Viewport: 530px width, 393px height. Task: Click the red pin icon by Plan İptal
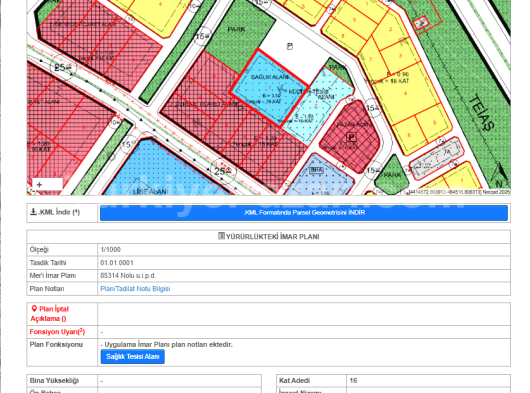pyautogui.click(x=34, y=309)
